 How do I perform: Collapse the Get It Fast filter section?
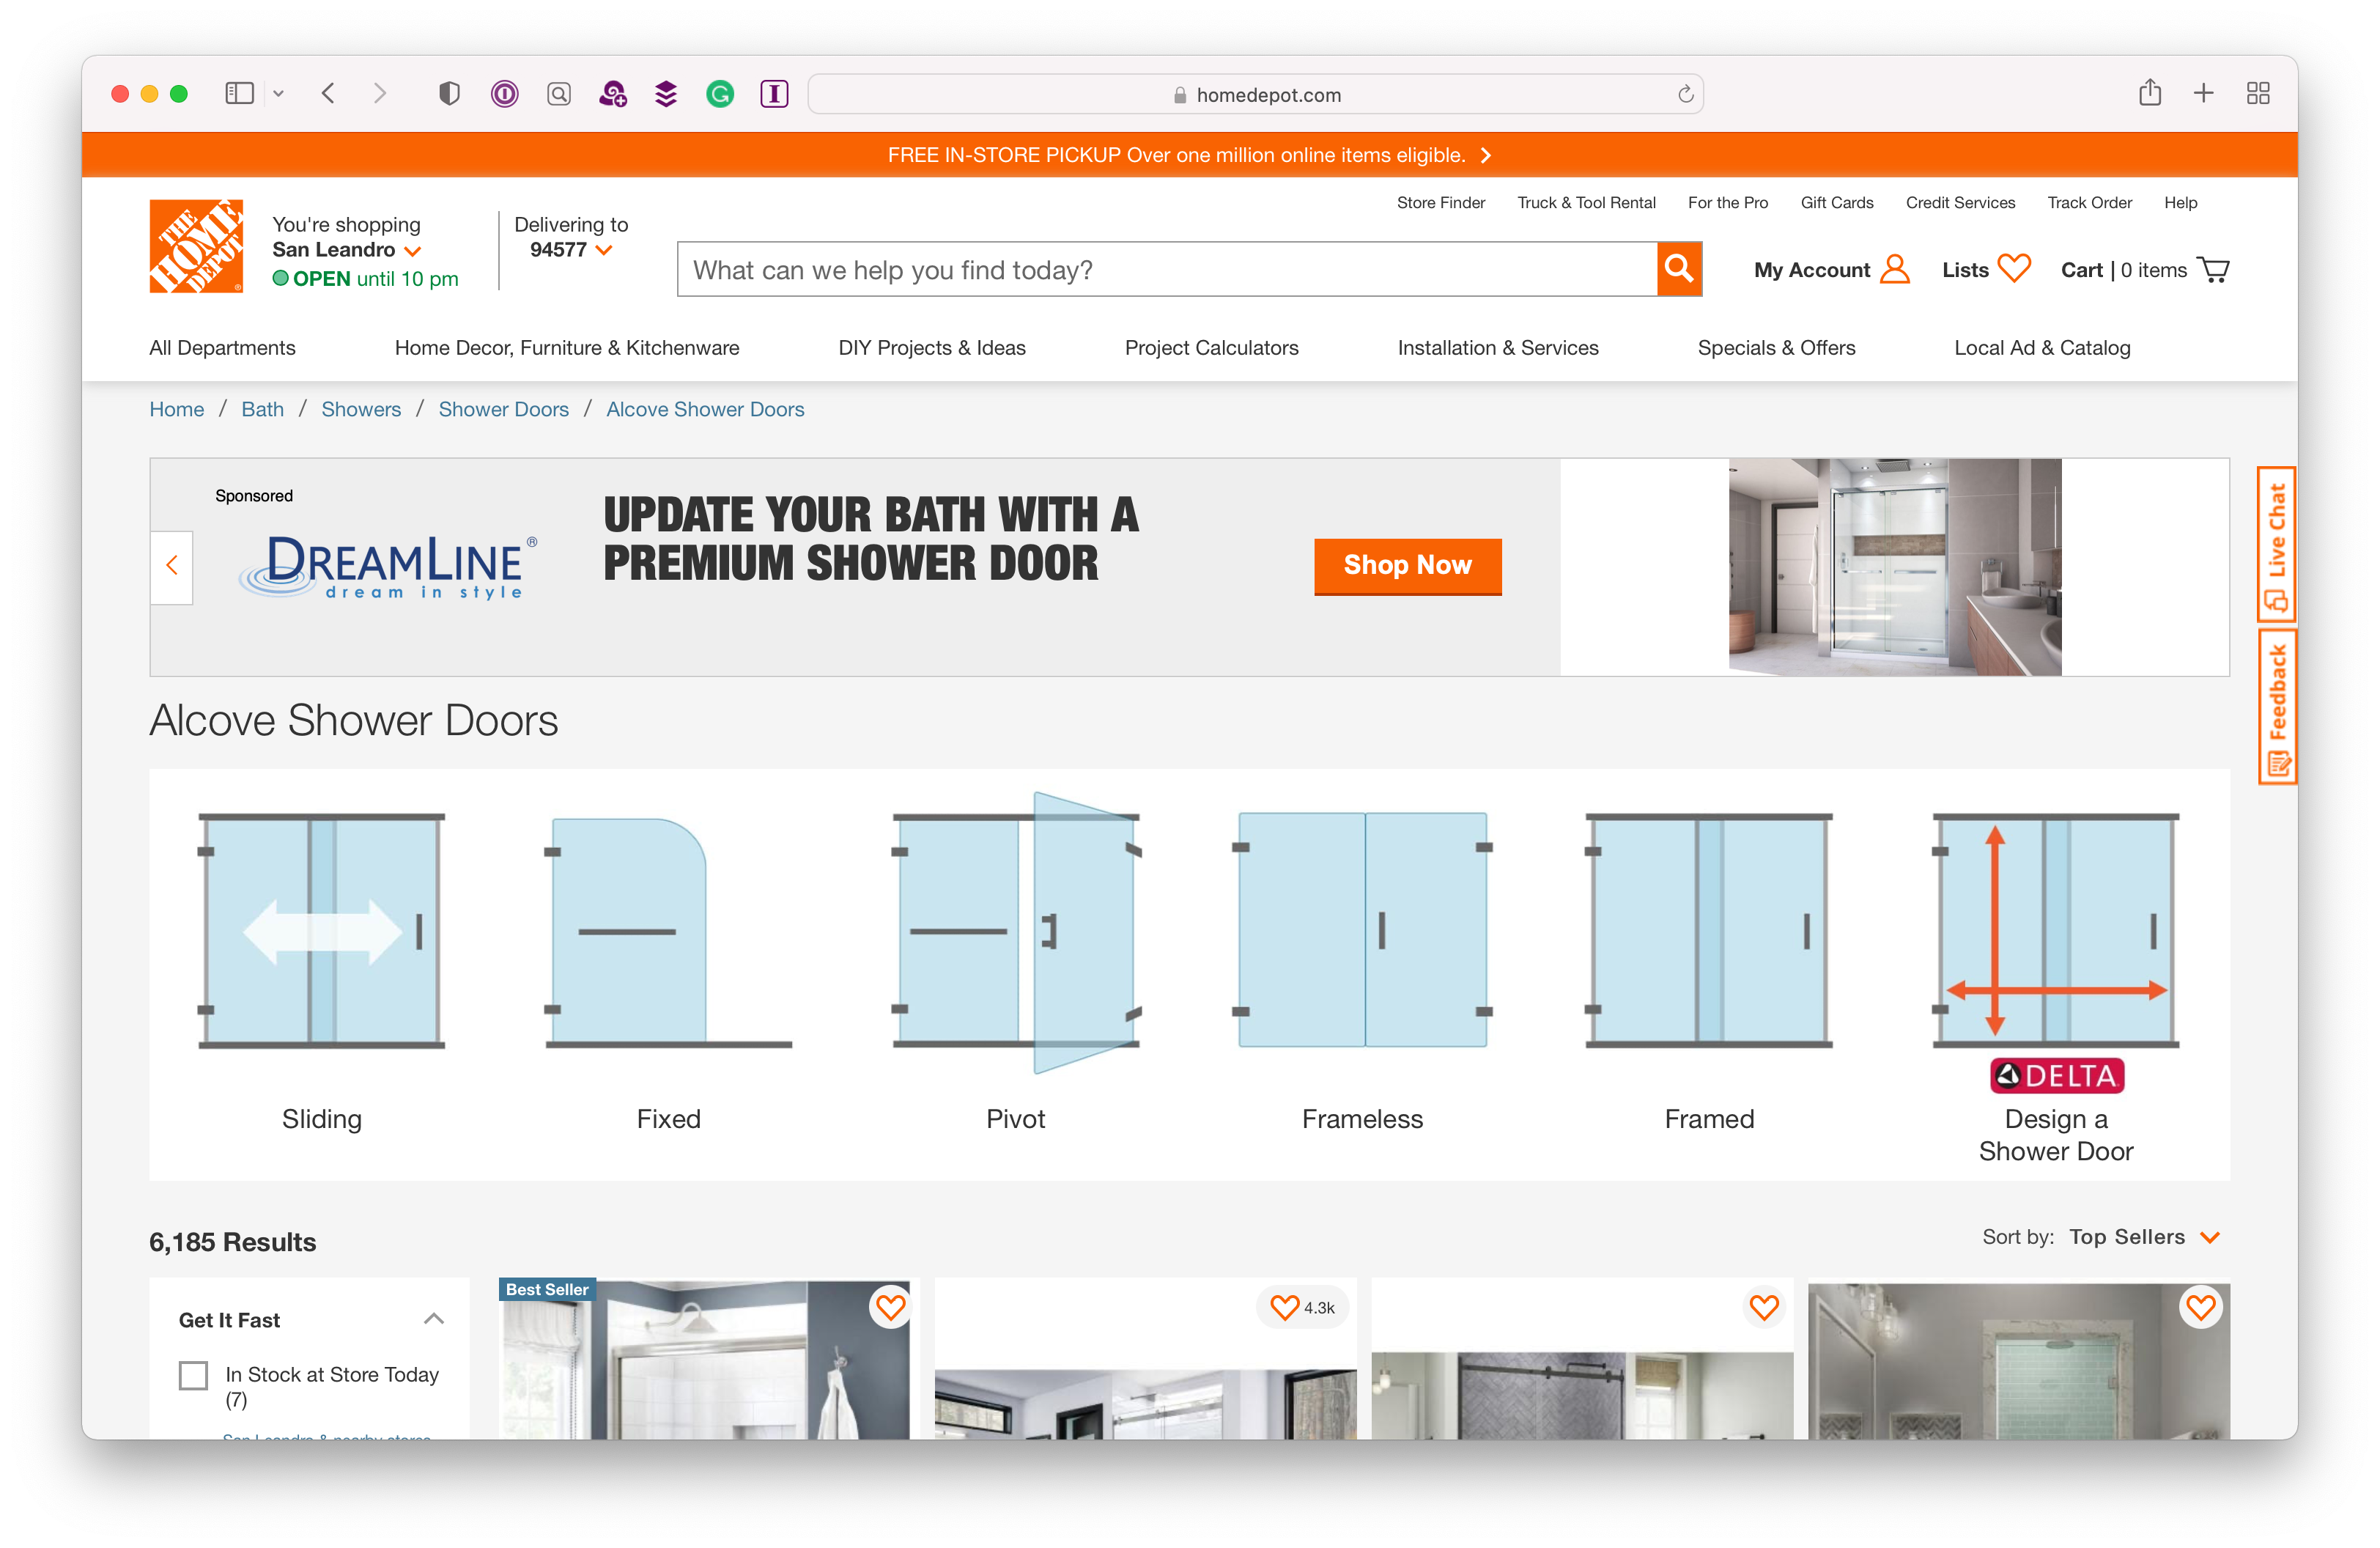(x=433, y=1319)
